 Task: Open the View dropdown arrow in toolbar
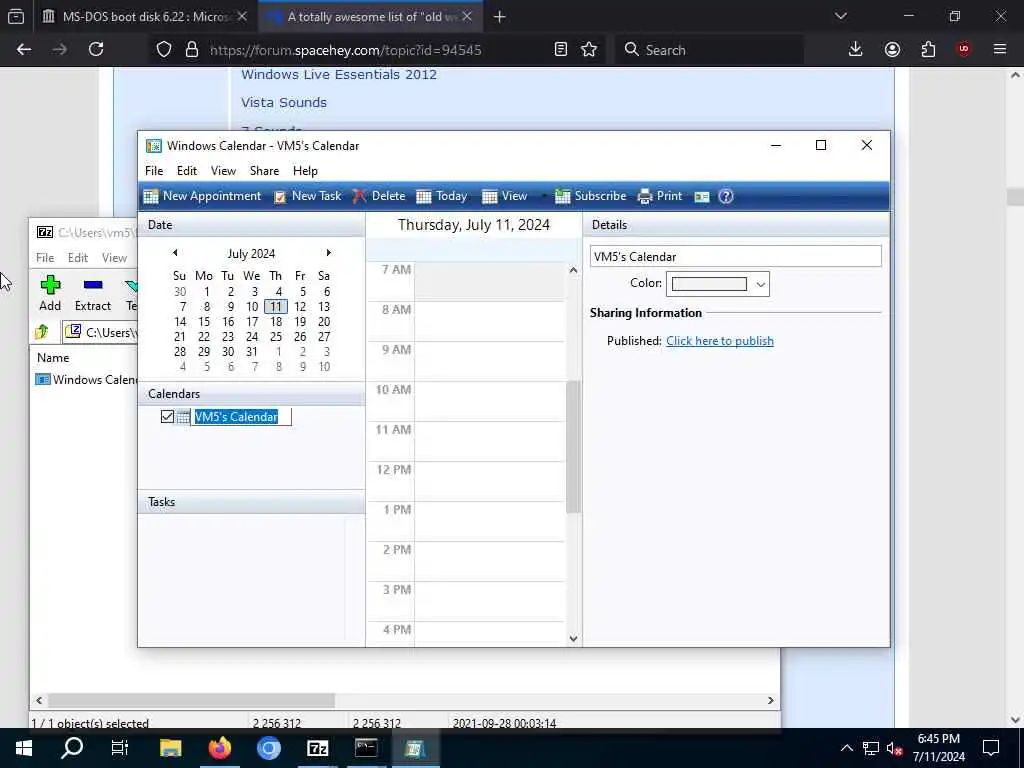tap(543, 196)
